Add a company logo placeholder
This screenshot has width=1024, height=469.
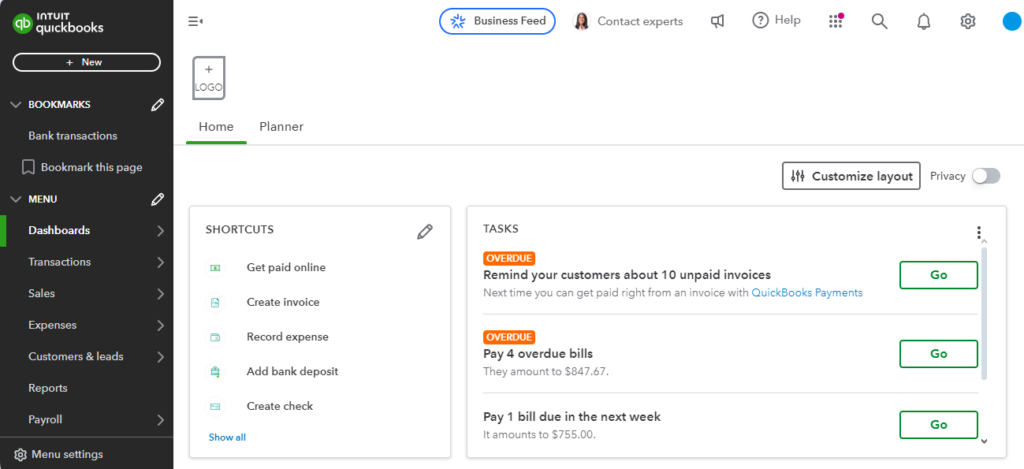point(209,78)
